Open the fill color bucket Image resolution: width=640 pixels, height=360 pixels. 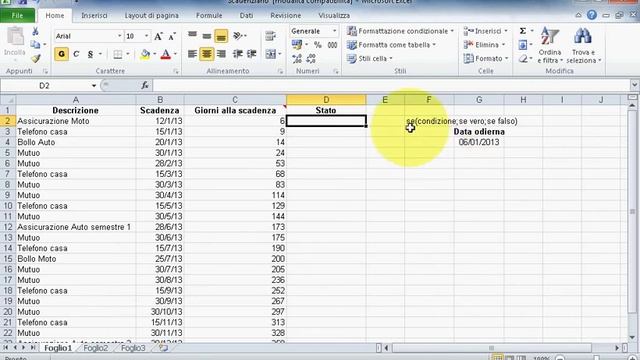click(x=145, y=54)
